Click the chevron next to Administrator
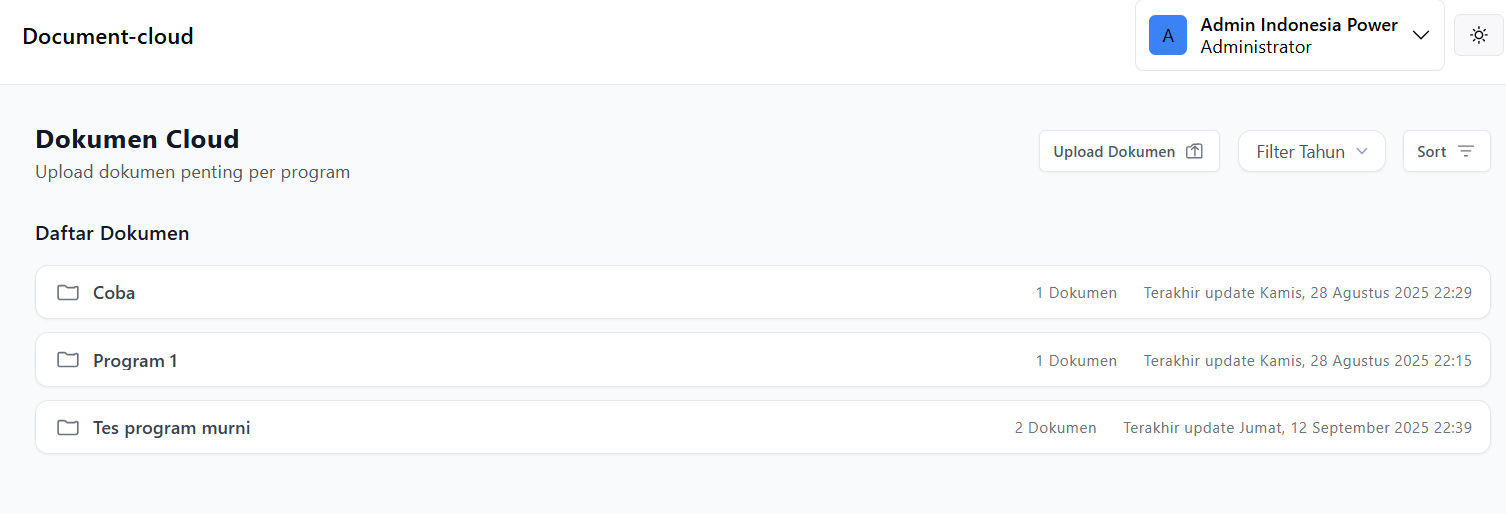The width and height of the screenshot is (1506, 514). pos(1421,35)
